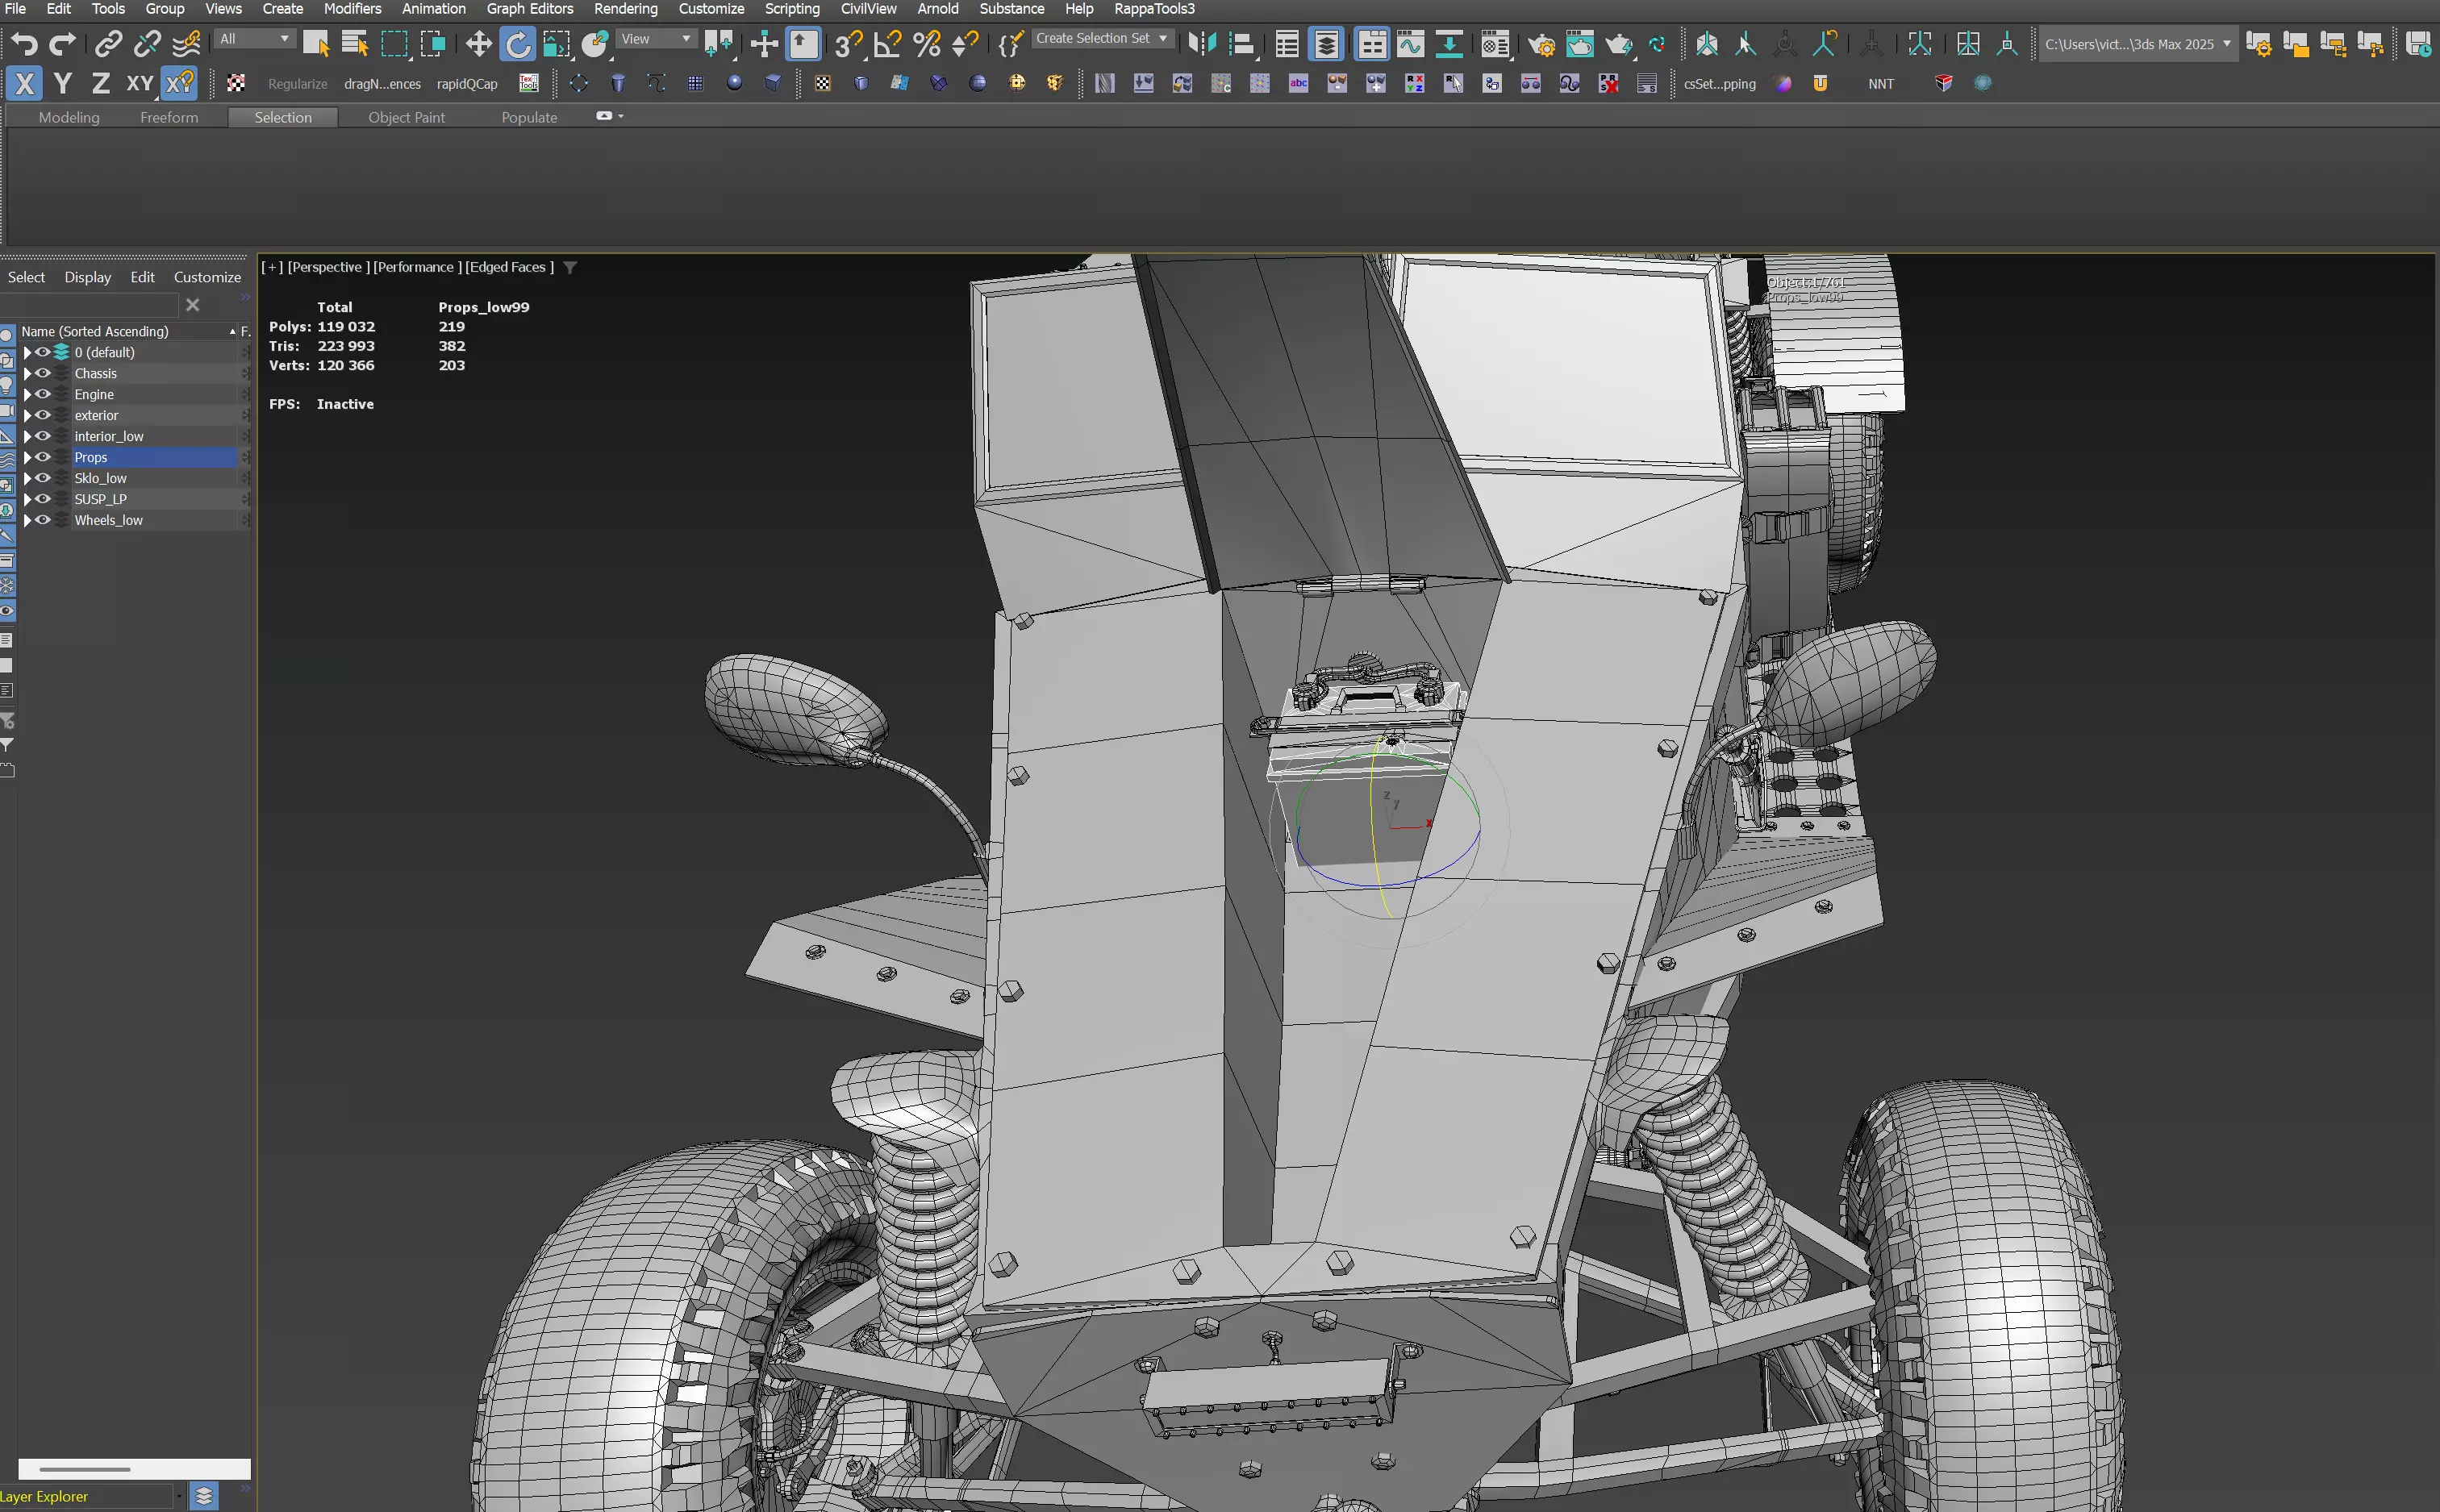Click the Unlink Selection icon
This screenshot has height=1512, width=2440.
click(x=147, y=44)
